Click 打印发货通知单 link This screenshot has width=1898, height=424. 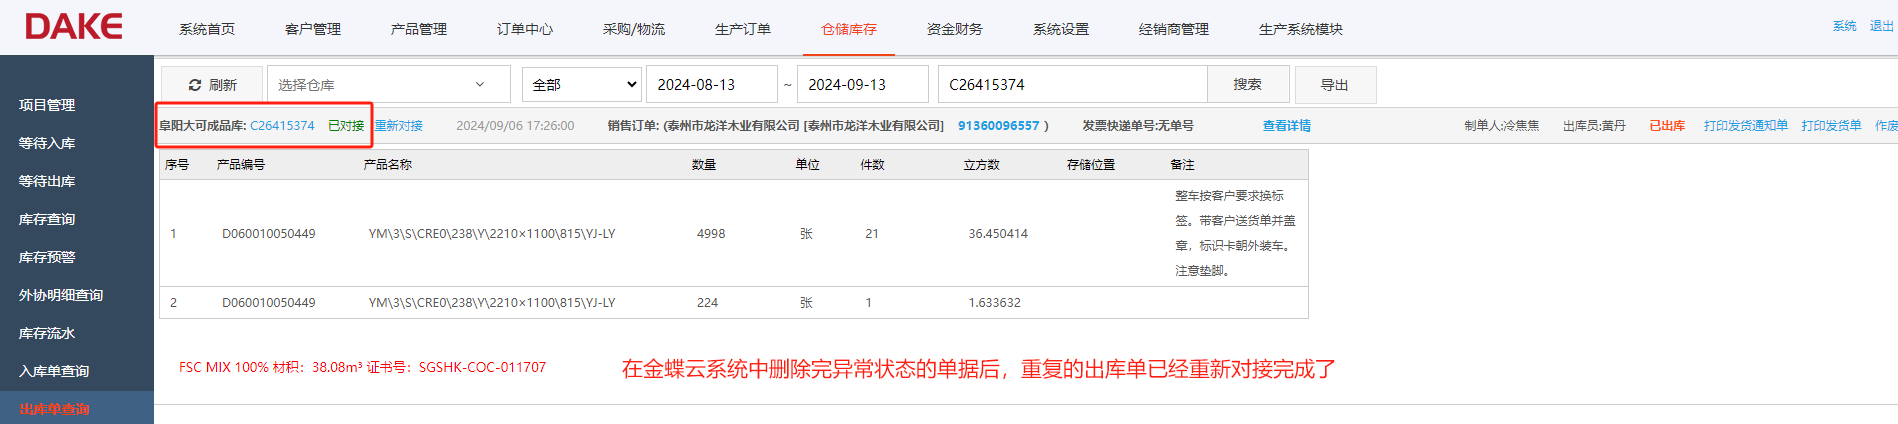click(1745, 126)
